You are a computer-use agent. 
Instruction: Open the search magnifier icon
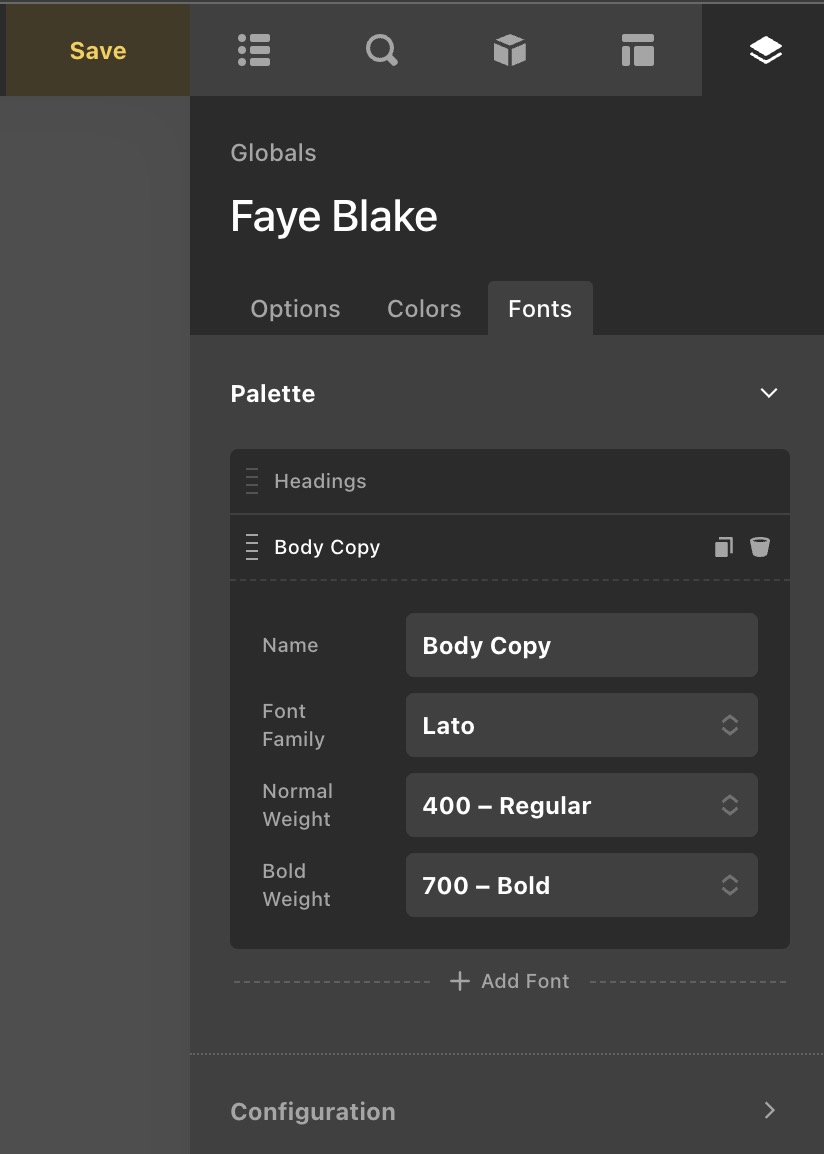[x=382, y=51]
